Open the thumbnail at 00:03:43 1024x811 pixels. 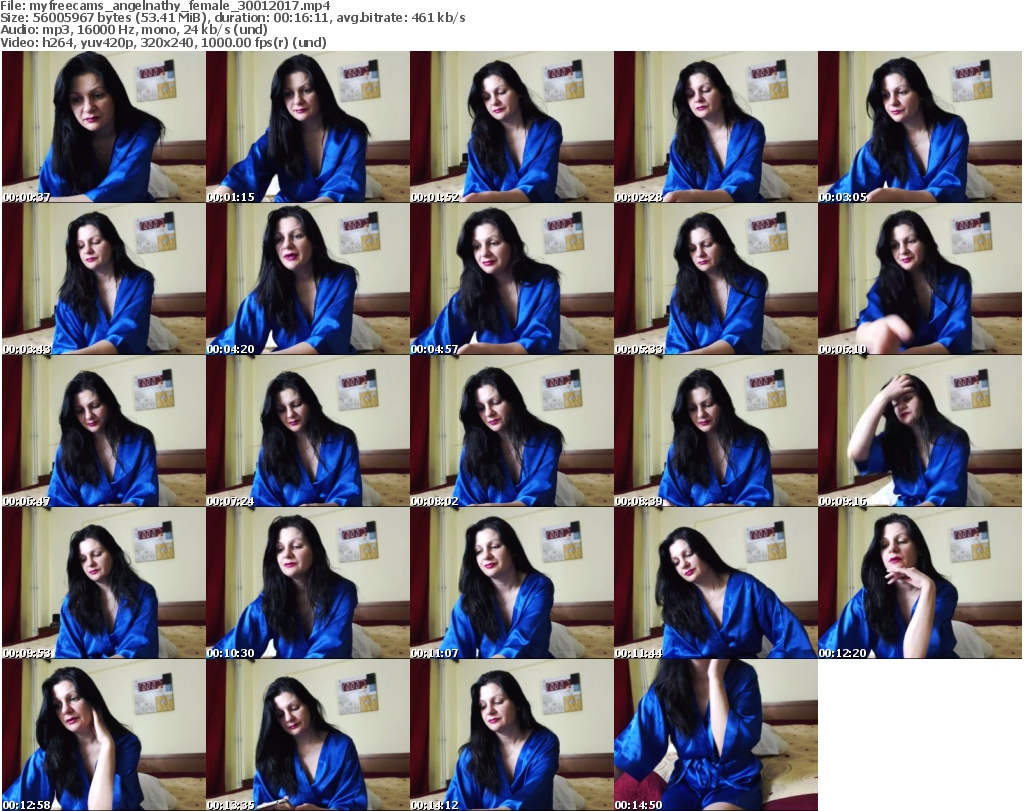104,279
